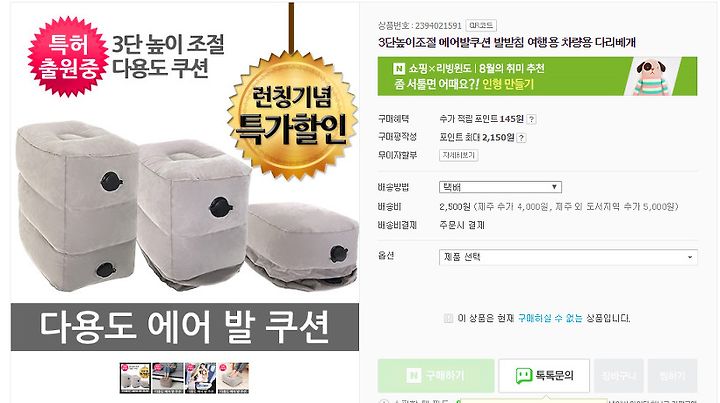Screen dimensions: 720x403
Task: Select the first product thumbnail with three cushions
Action: click(135, 378)
